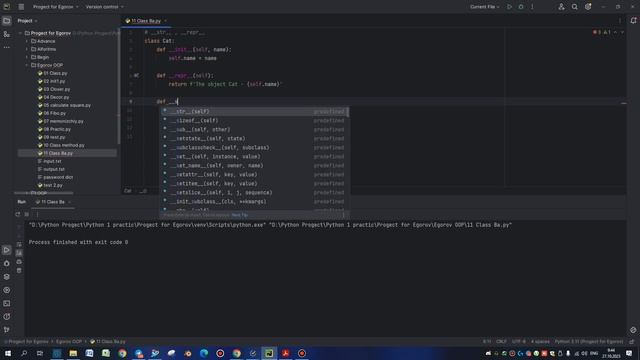640x360 pixels.
Task: Click the Next Tip link in completion popup
Action: pos(239,215)
